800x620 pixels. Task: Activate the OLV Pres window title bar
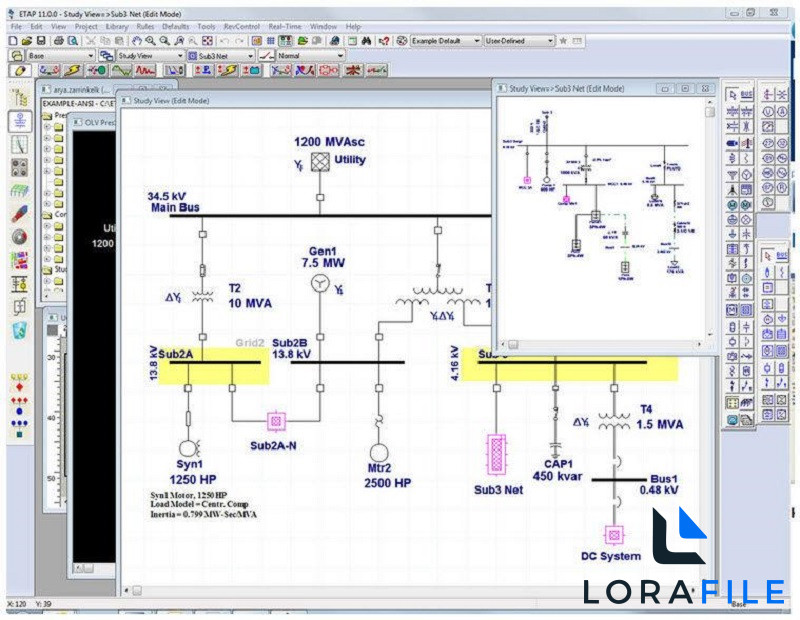click(x=93, y=122)
